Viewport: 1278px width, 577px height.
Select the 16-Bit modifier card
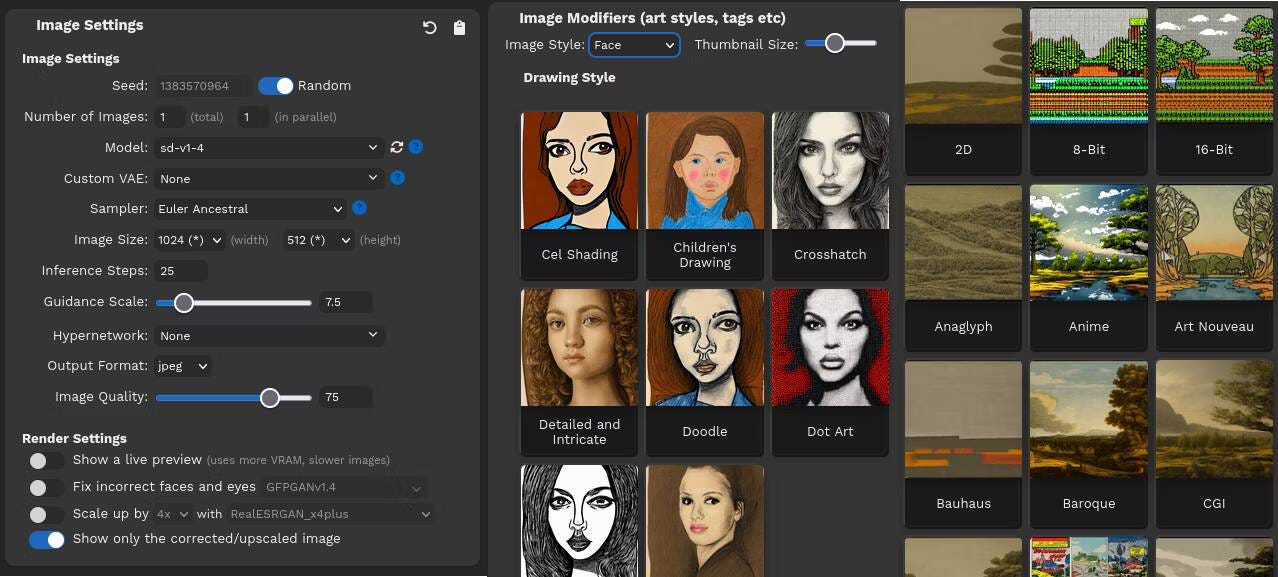point(1214,90)
